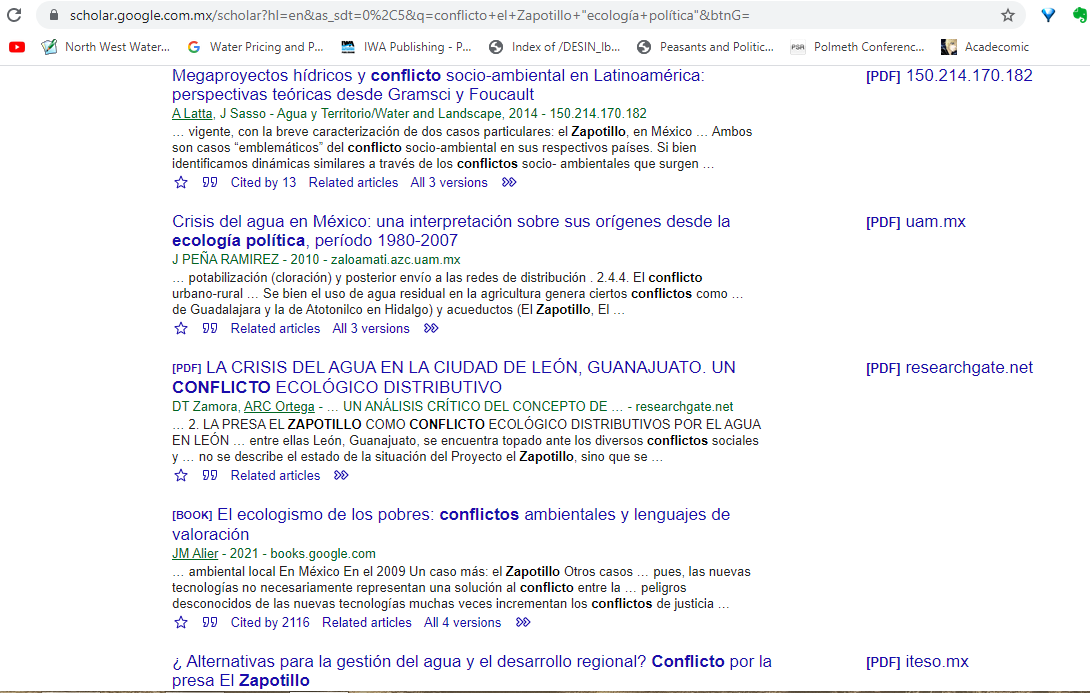Image resolution: width=1090 pixels, height=693 pixels.
Task: Open the Polmeth Conferenc... bookmark
Action: [x=857, y=47]
